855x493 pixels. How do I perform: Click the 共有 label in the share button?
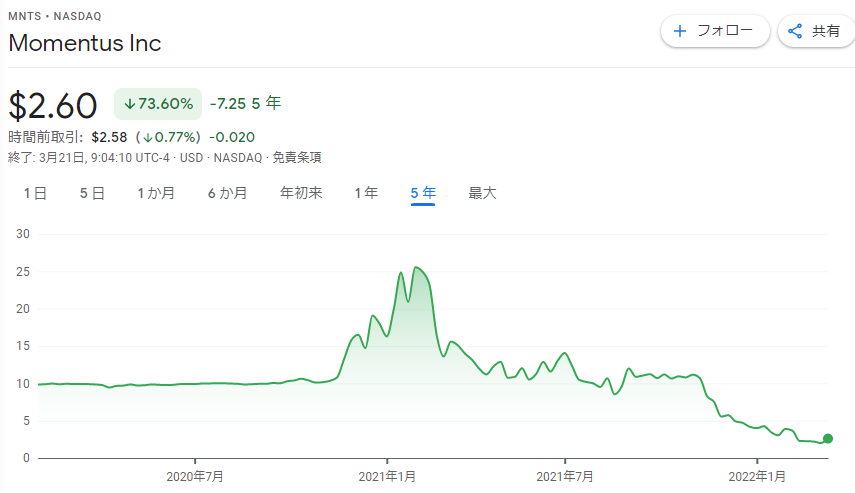(826, 31)
